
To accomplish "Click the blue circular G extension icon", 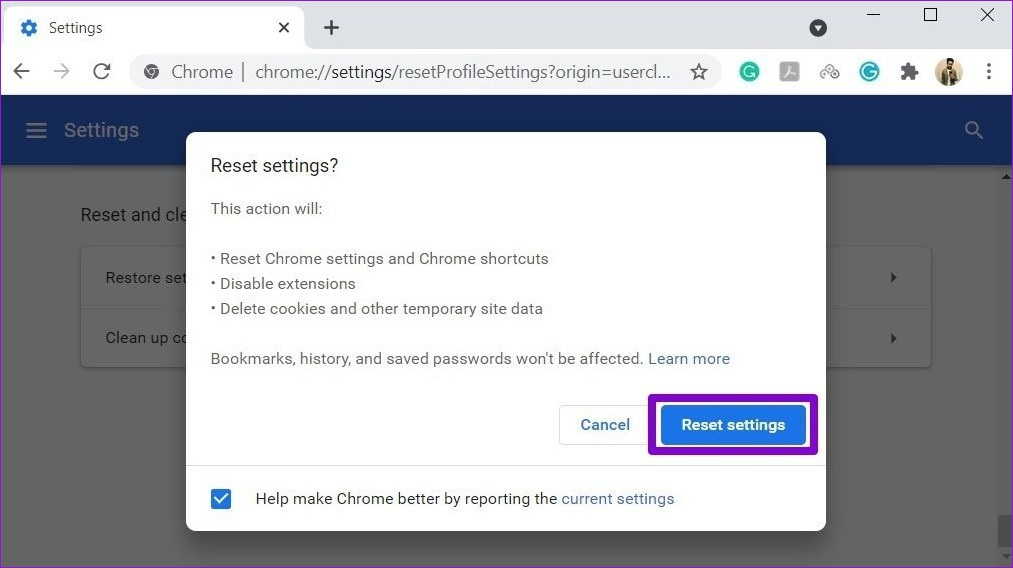I will coord(869,72).
